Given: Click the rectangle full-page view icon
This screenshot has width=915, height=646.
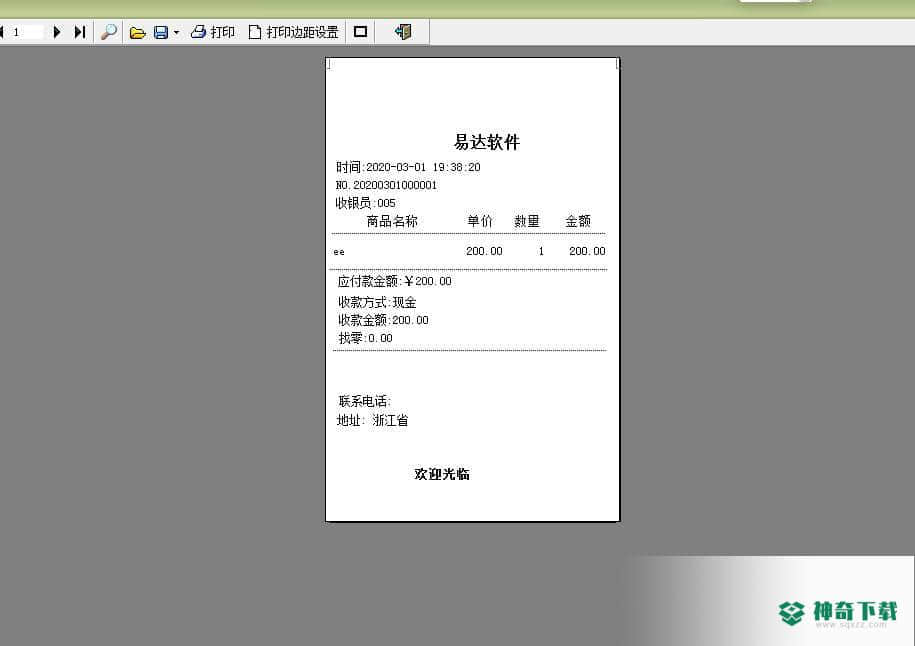Looking at the screenshot, I should 361,32.
